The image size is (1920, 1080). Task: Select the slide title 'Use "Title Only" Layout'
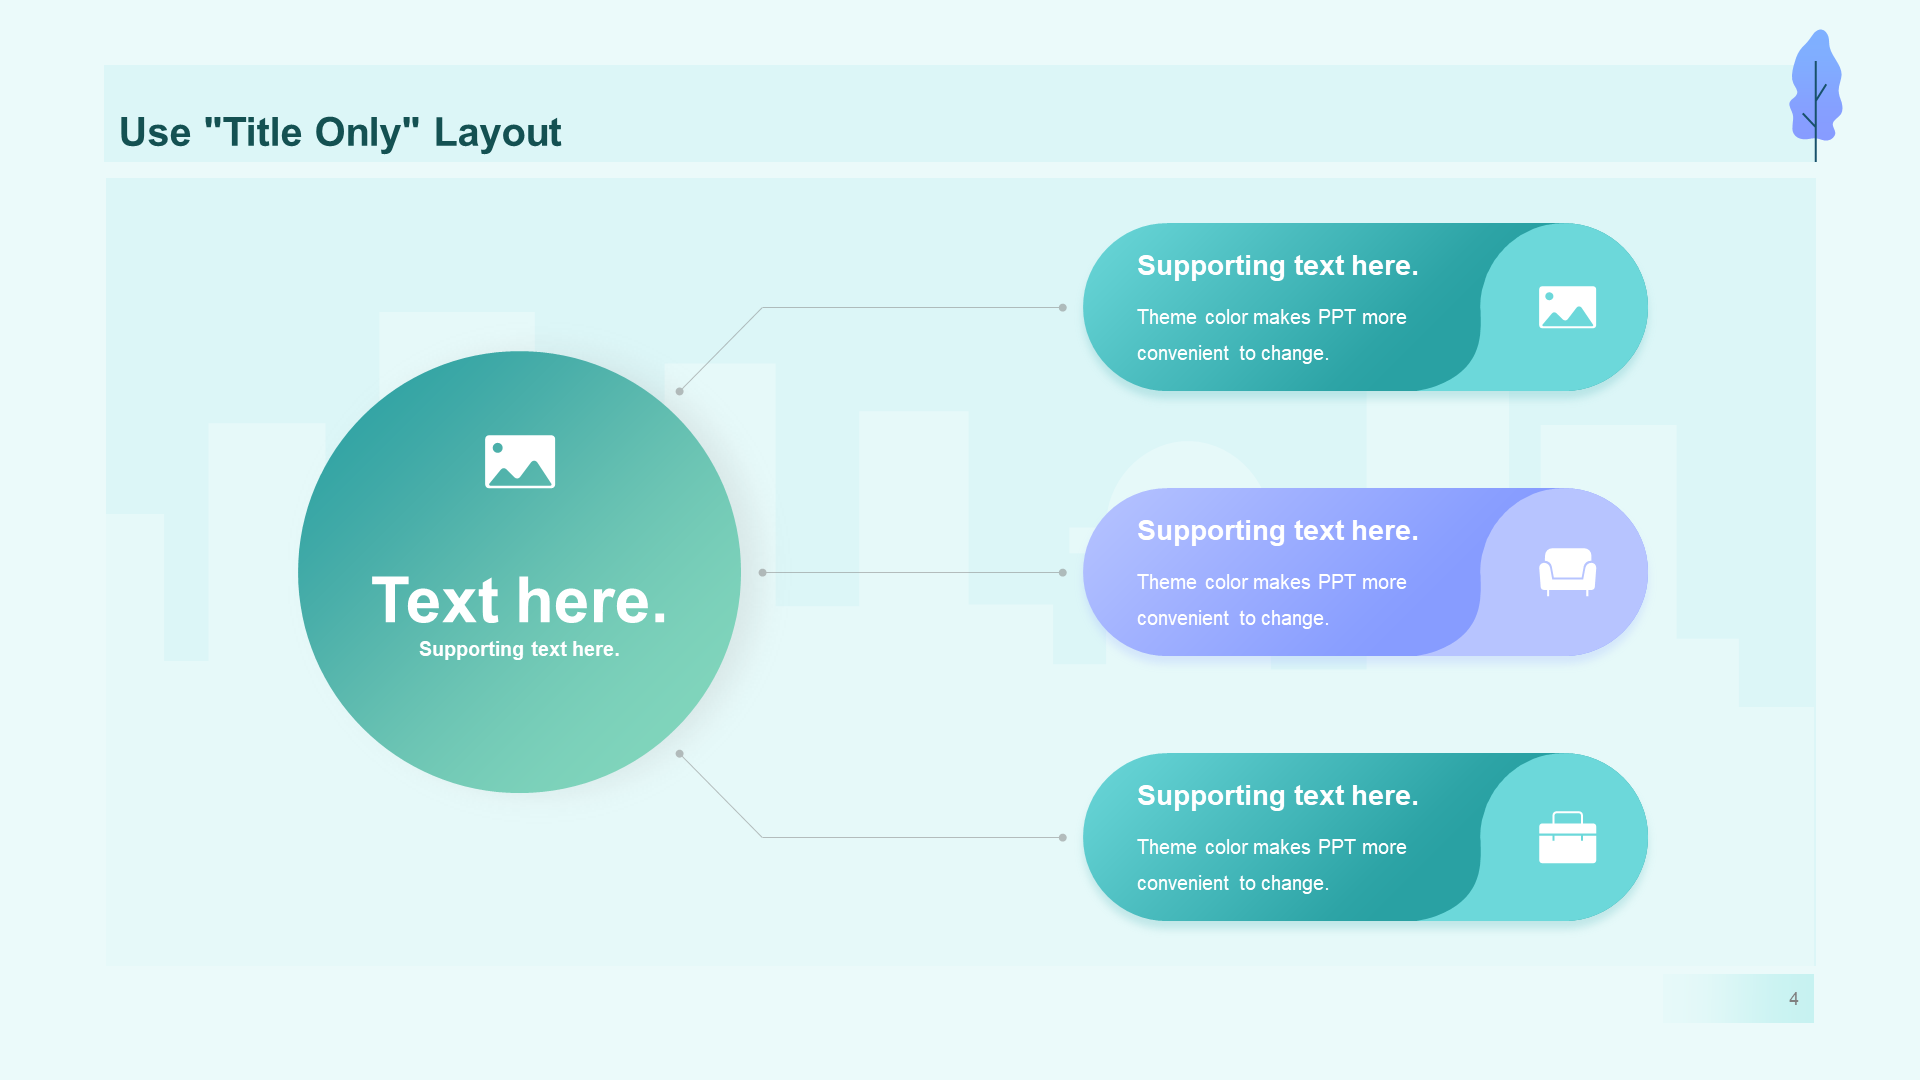tap(340, 132)
